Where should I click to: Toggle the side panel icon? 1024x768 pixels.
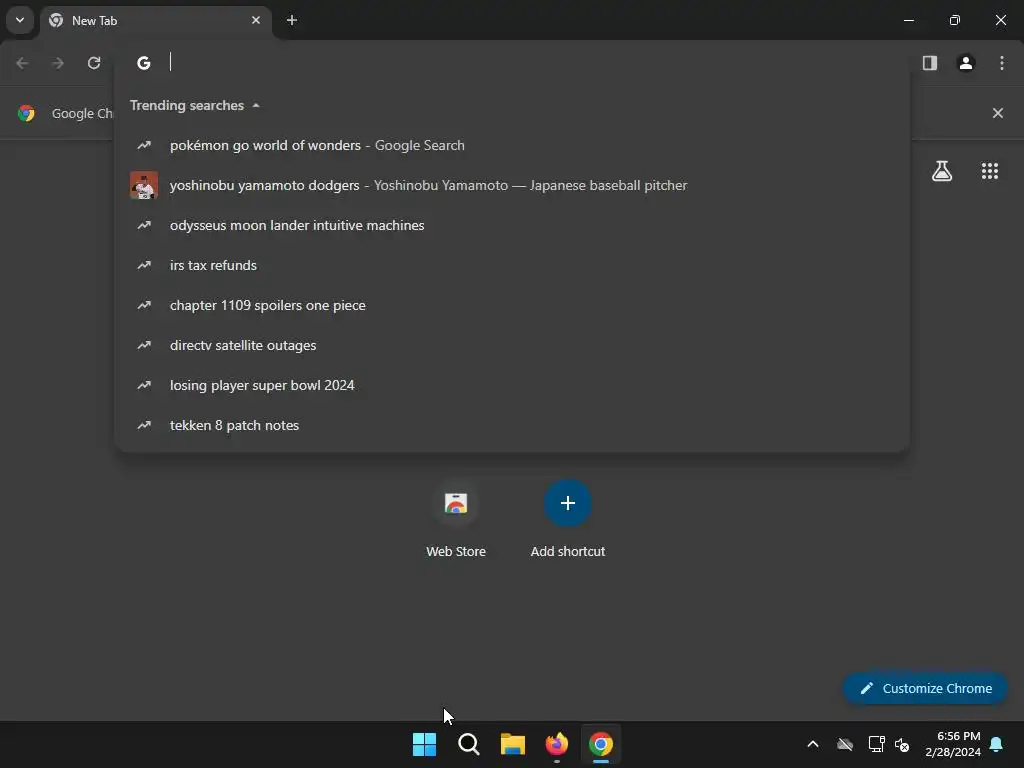(x=929, y=63)
